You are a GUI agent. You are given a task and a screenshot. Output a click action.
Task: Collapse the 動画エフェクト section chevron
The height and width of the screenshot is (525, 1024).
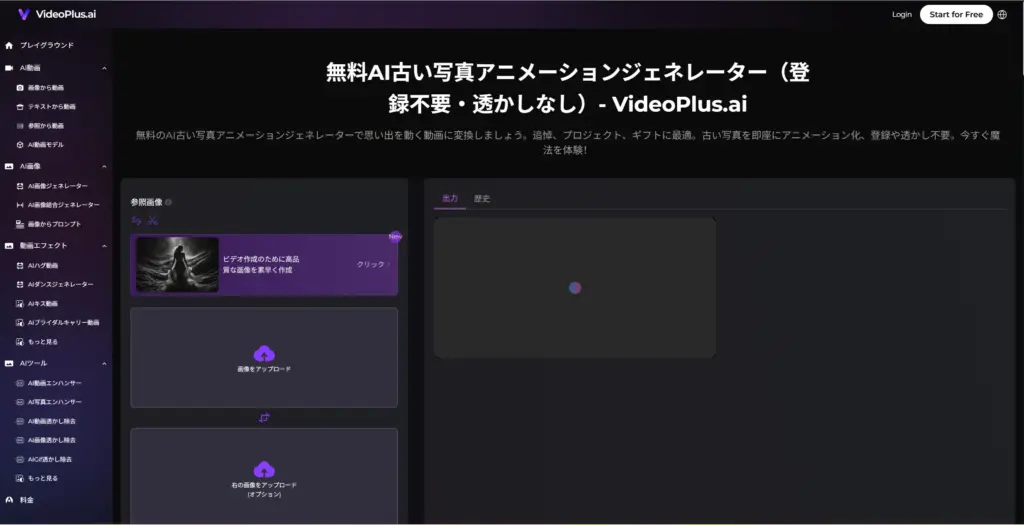point(104,246)
